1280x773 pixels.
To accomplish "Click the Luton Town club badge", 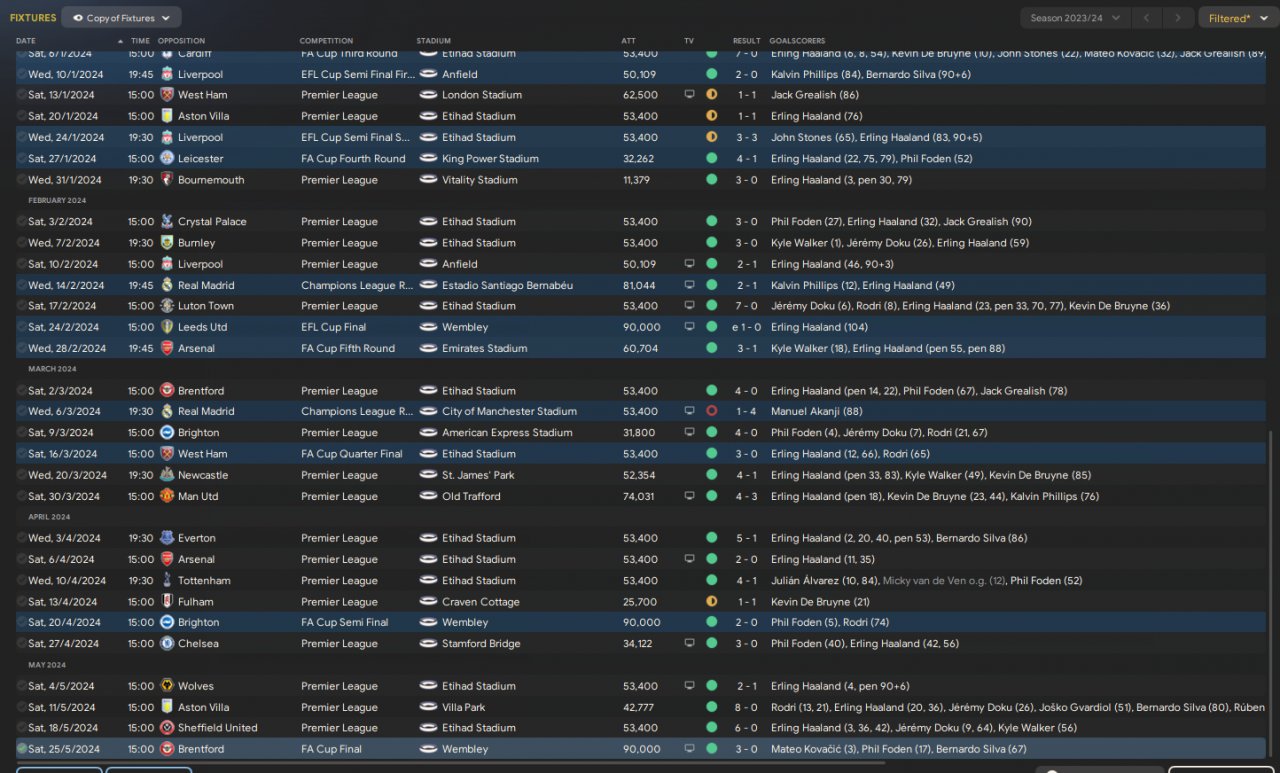I will [167, 306].
